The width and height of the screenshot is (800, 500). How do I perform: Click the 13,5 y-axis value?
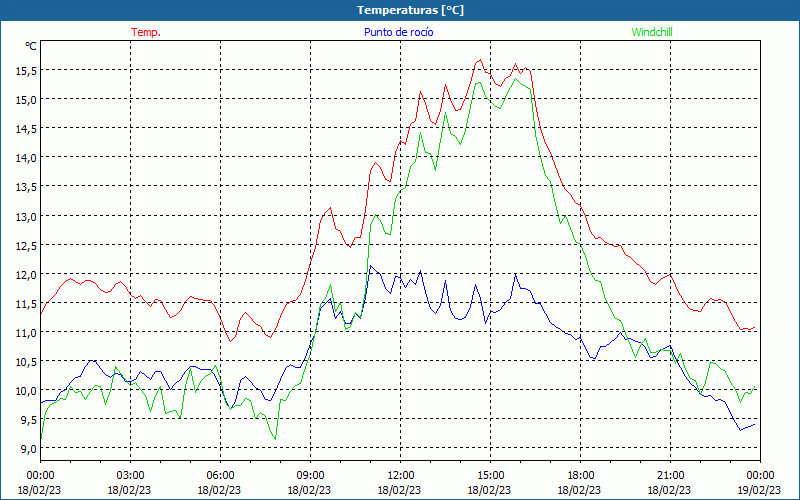(x=26, y=187)
